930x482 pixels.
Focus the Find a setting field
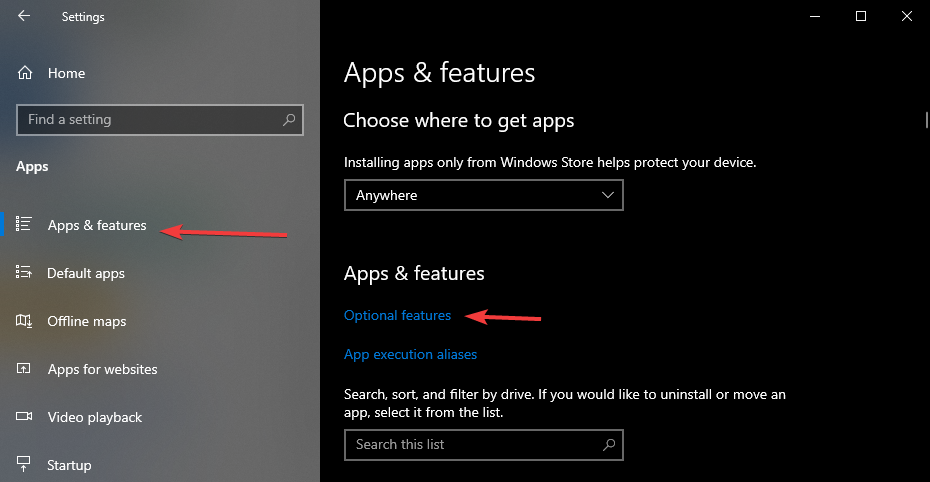pos(160,120)
